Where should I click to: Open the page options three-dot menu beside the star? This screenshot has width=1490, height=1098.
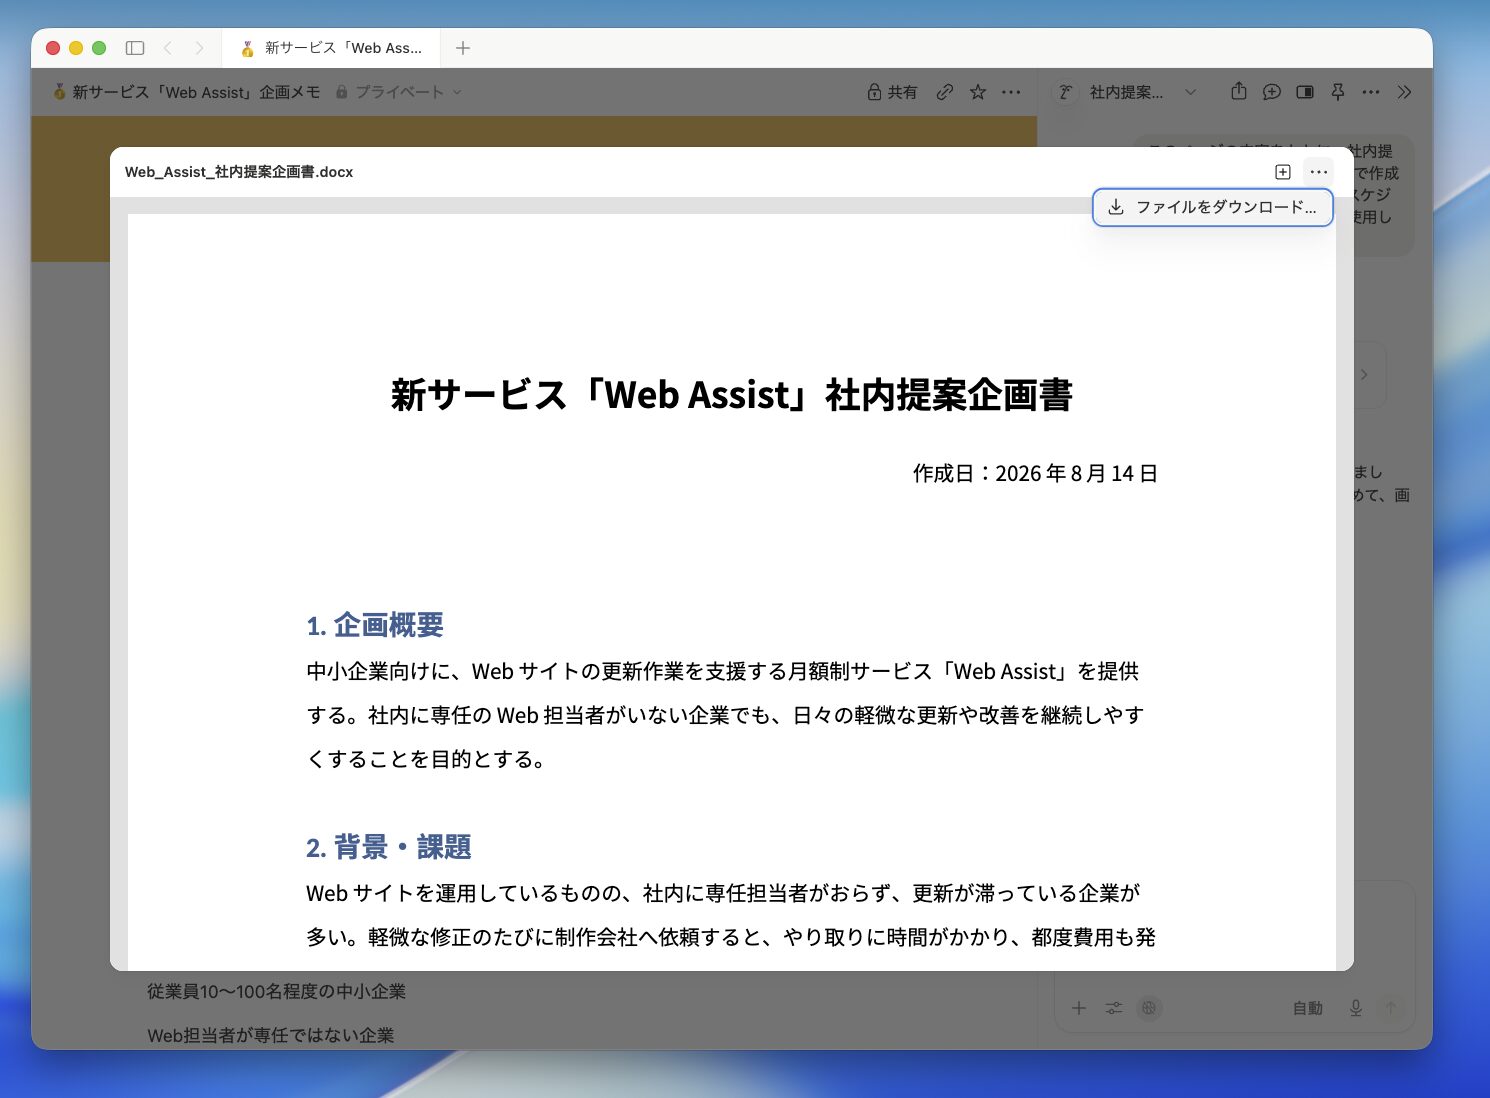1011,92
